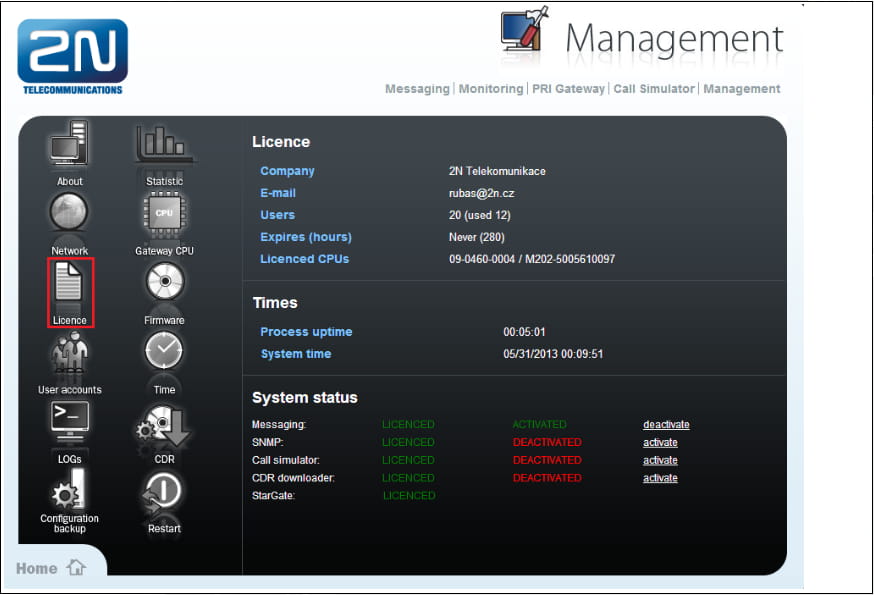Viewport: 874px width, 595px height.
Task: Open the User accounts people icon
Action: pos(70,352)
